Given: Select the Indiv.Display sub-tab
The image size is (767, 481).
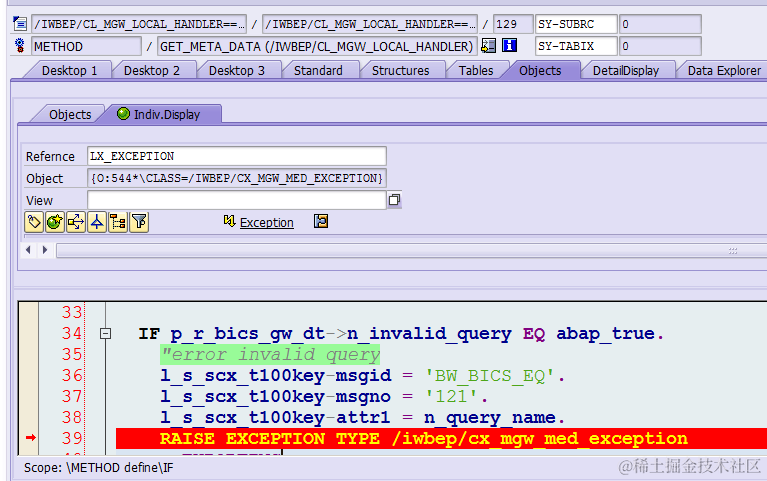Looking at the screenshot, I should [162, 115].
